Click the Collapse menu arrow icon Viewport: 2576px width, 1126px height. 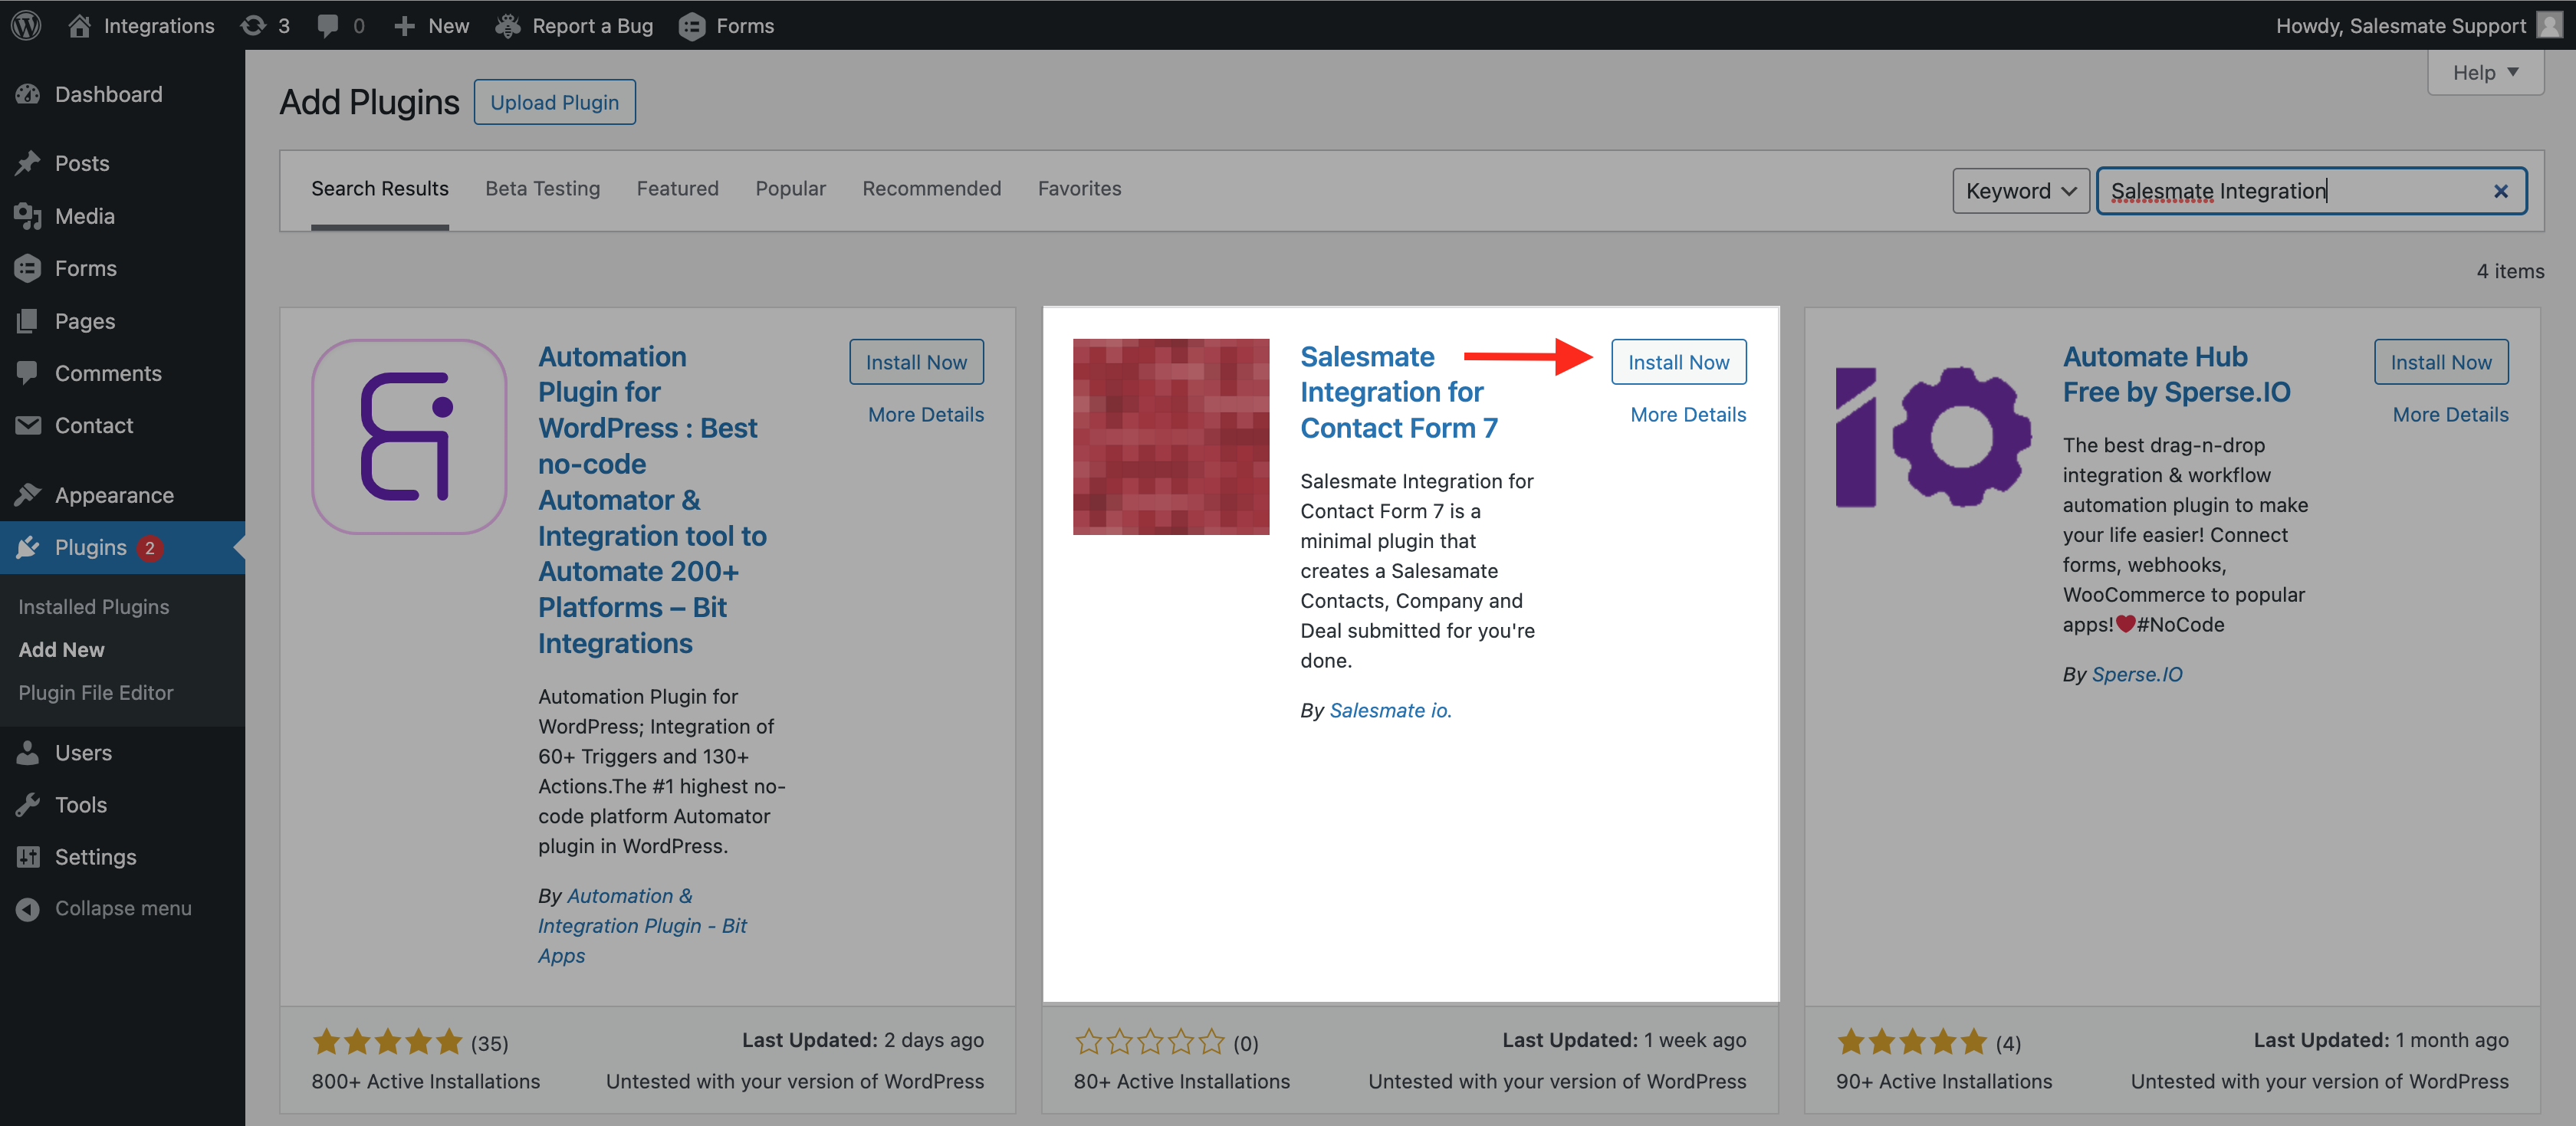[x=28, y=908]
